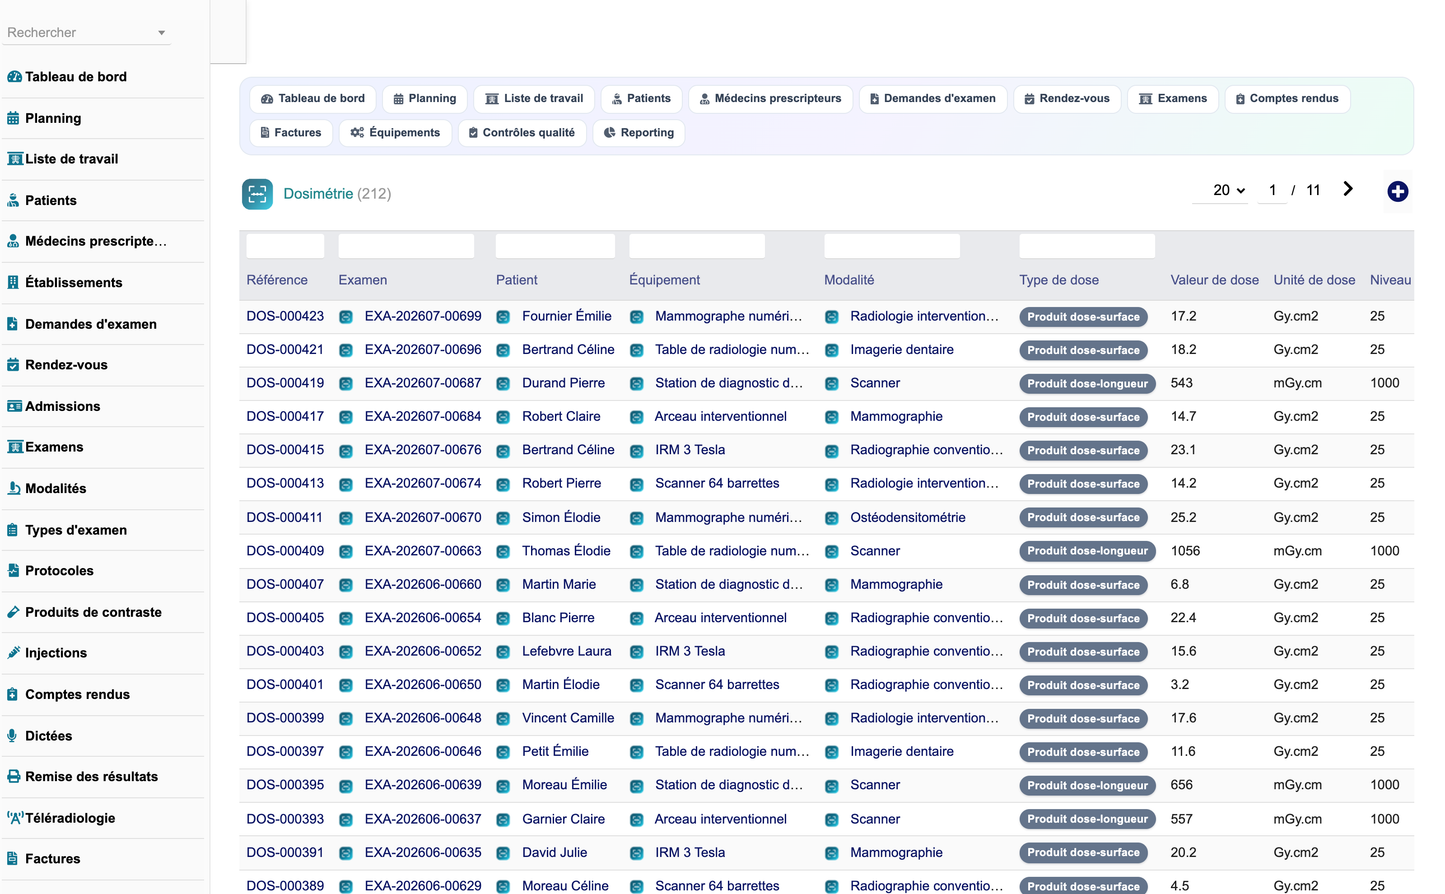This screenshot has width=1445, height=894.
Task: Filter by Type de dose input field
Action: pos(1087,246)
